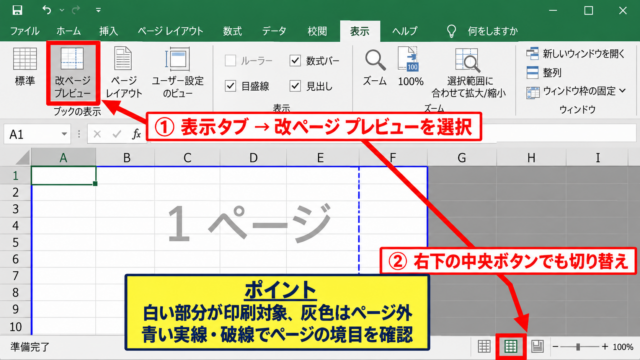Image resolution: width=640 pixels, height=360 pixels.
Task: Click the zoom slider handle
Action: coord(578,347)
